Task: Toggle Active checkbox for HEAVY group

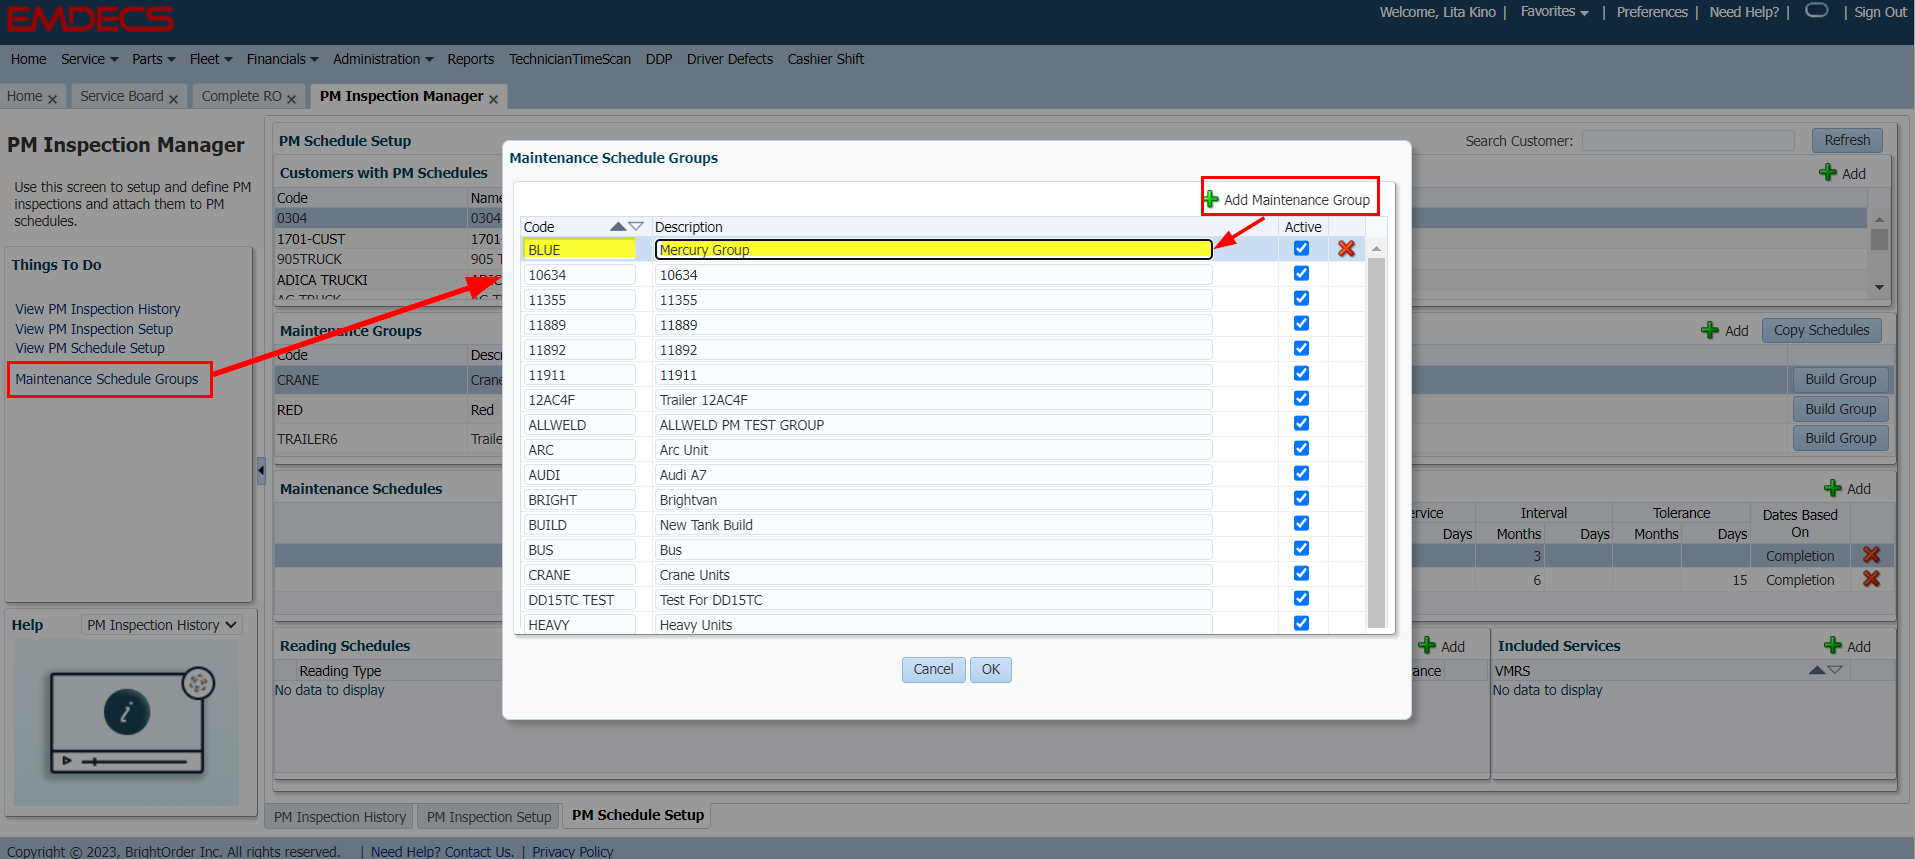Action: [1301, 623]
